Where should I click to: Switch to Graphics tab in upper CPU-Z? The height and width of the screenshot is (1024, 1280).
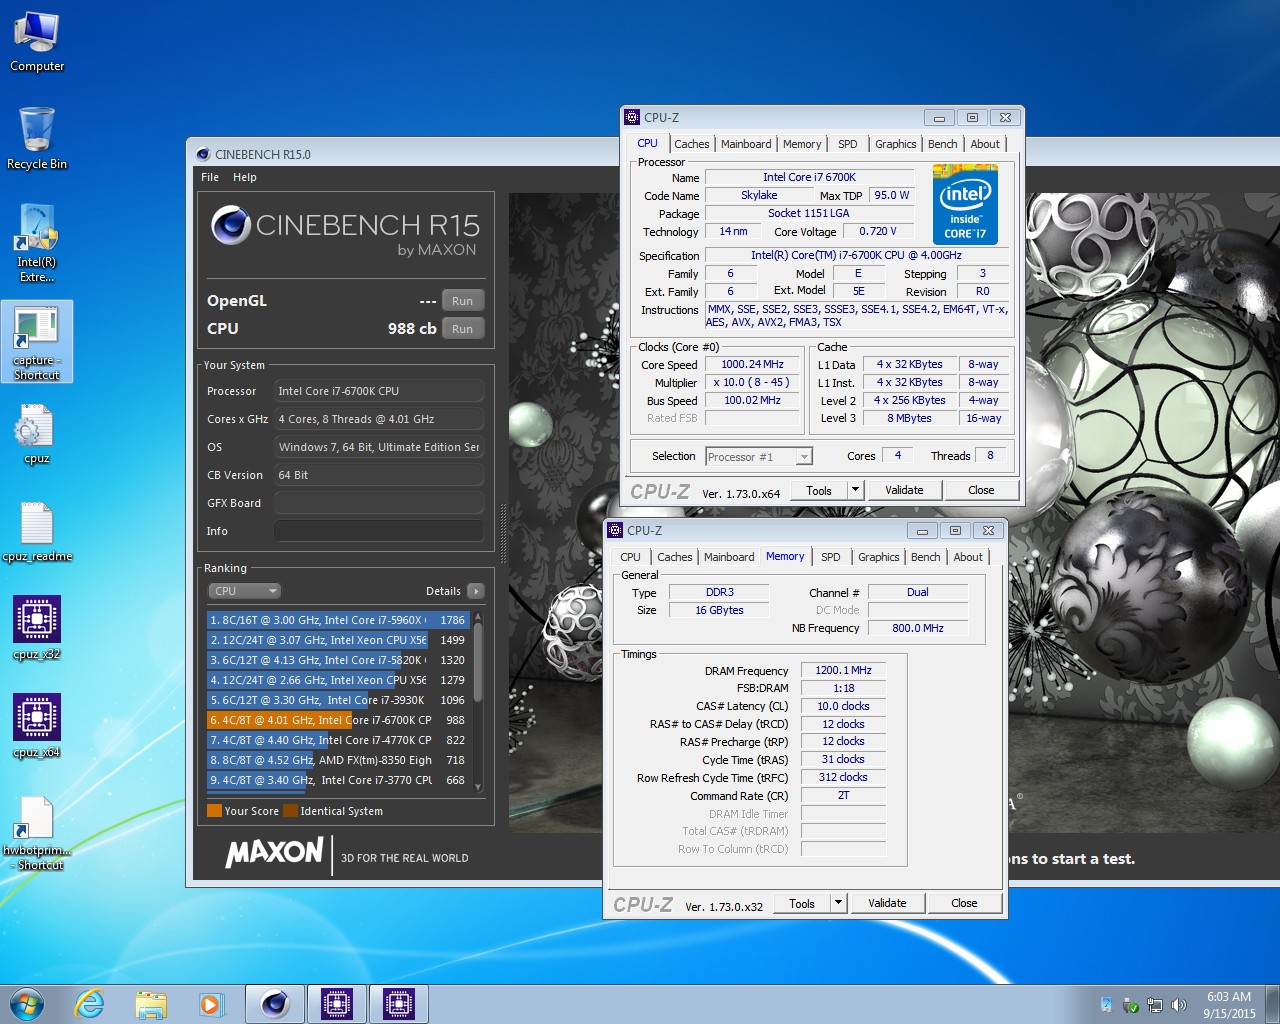coord(896,144)
